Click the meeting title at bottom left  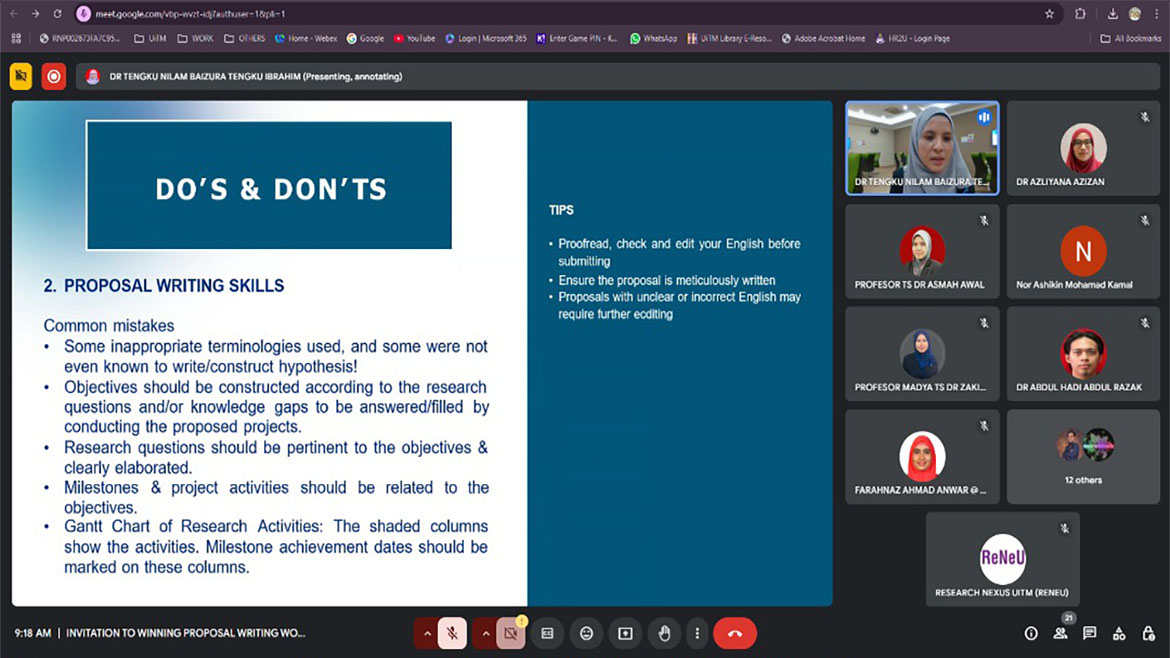tap(186, 633)
